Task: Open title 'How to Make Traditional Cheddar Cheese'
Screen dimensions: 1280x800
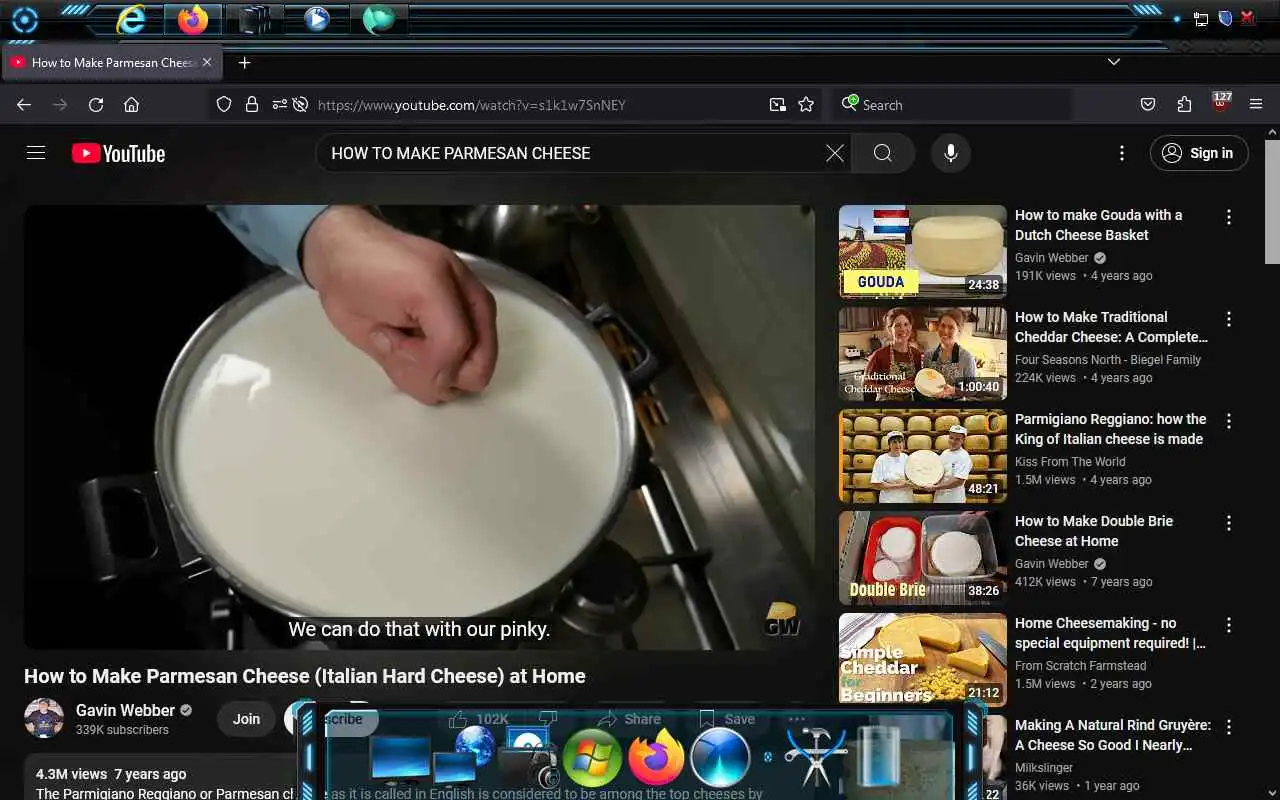Action: click(1111, 327)
